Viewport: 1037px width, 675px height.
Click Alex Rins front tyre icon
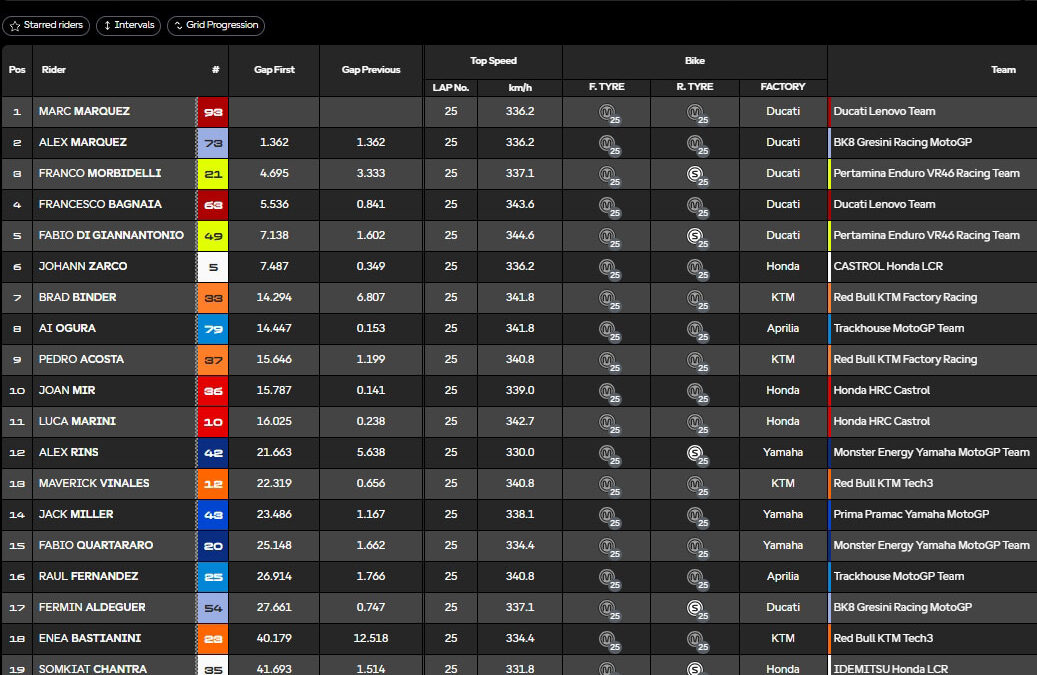pos(608,454)
